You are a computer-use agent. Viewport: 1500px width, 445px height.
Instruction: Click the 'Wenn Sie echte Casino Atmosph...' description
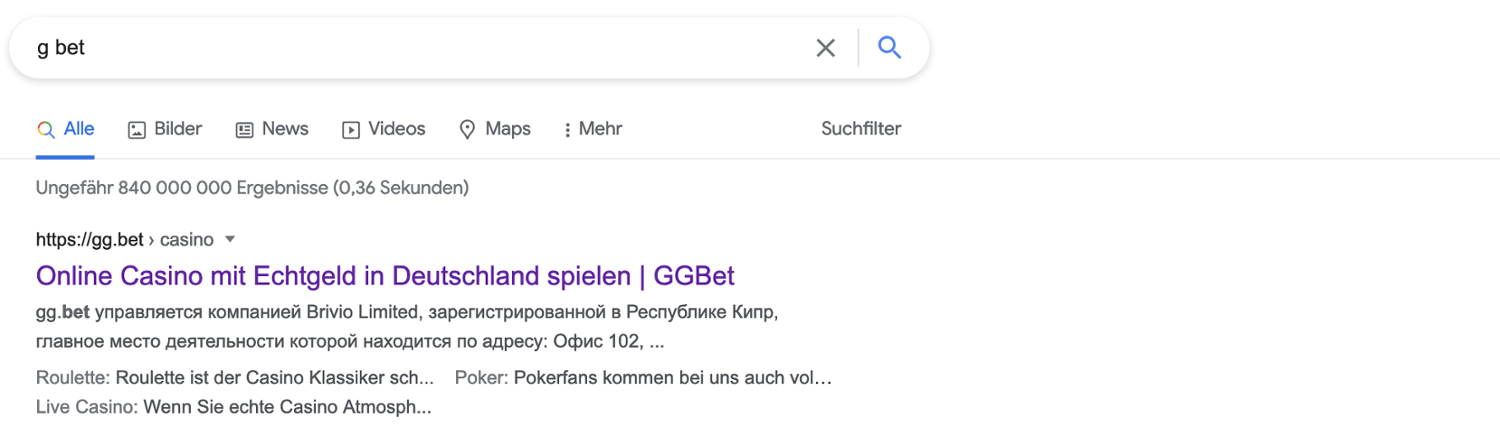288,408
